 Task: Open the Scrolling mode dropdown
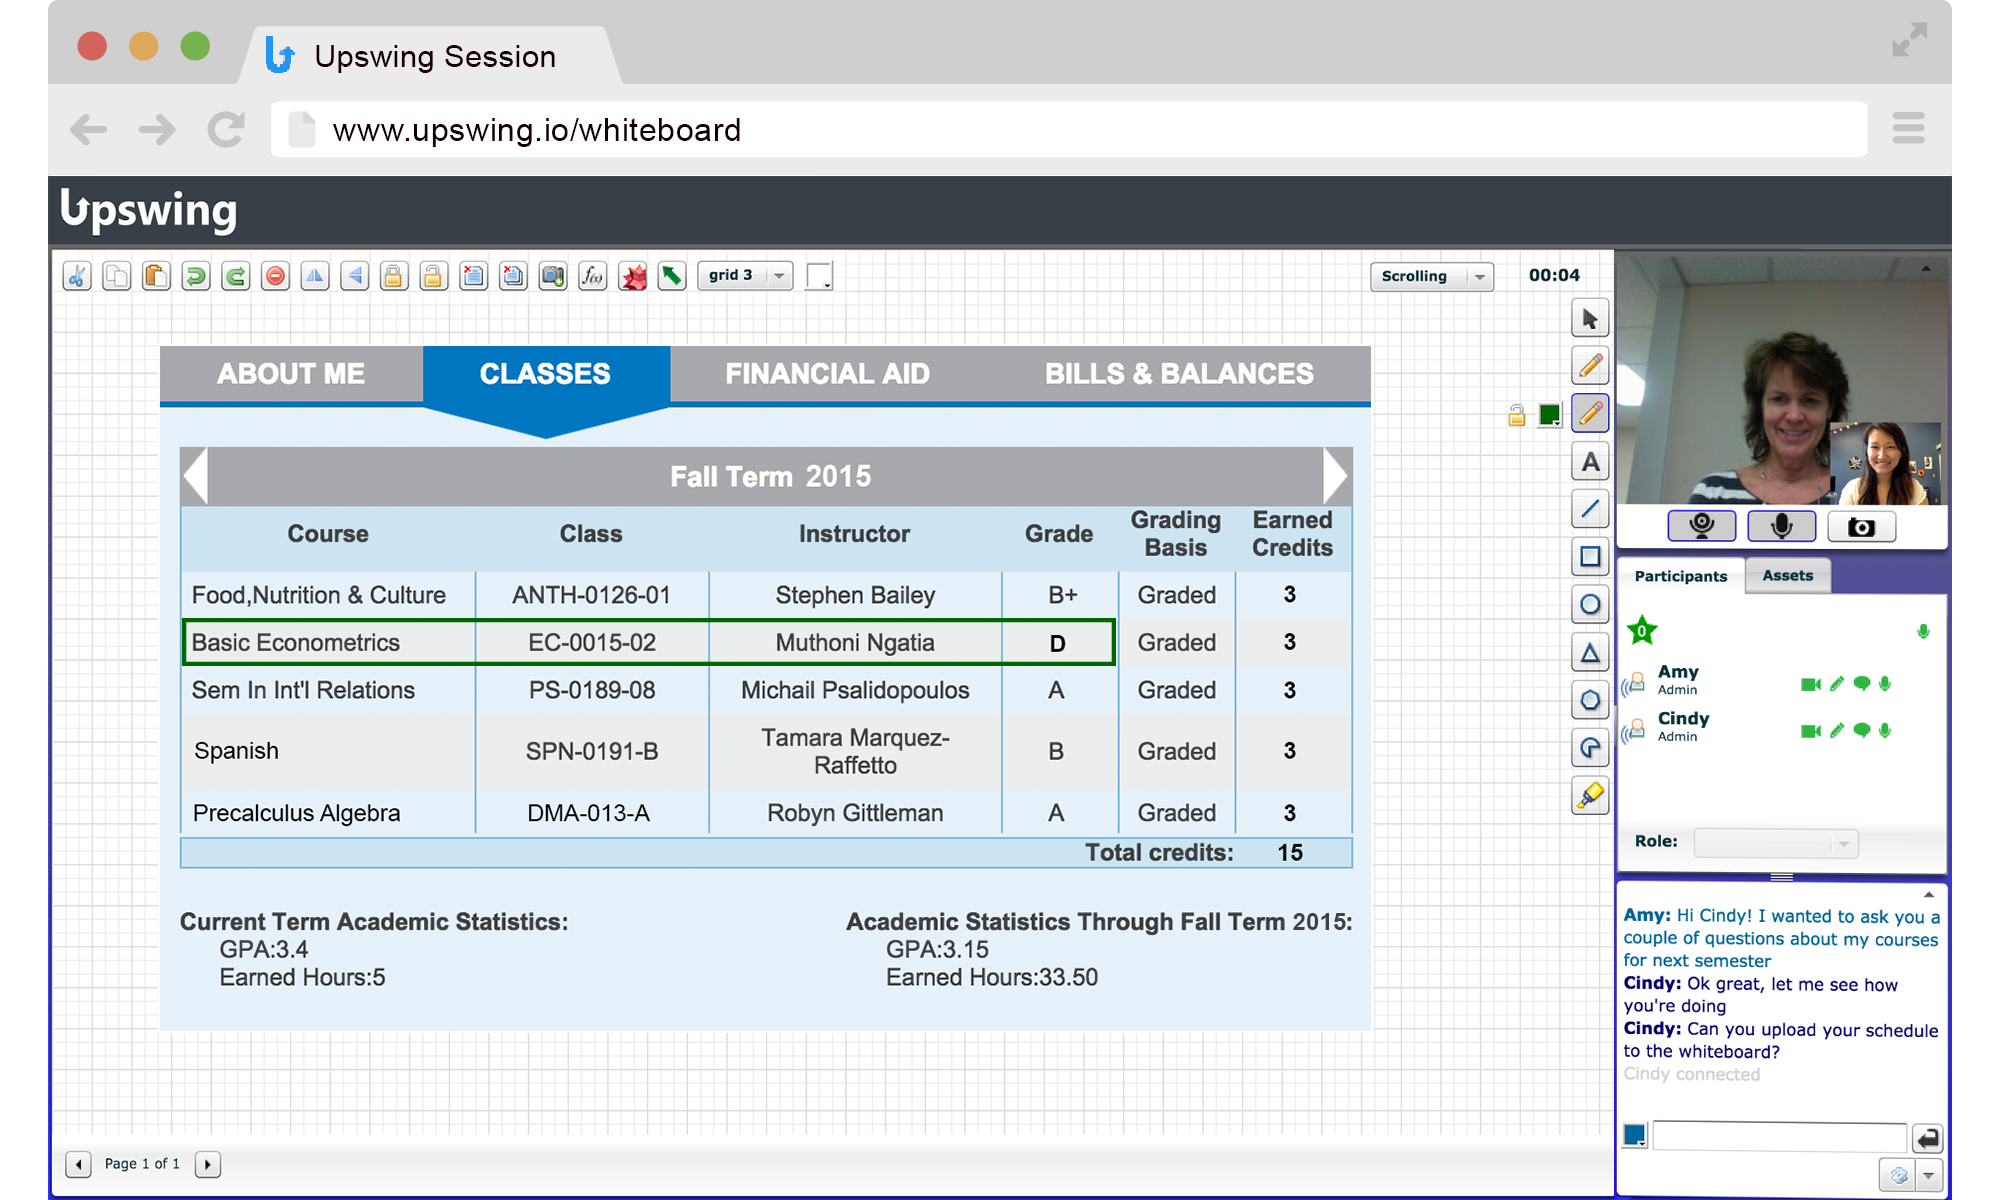coord(1431,276)
